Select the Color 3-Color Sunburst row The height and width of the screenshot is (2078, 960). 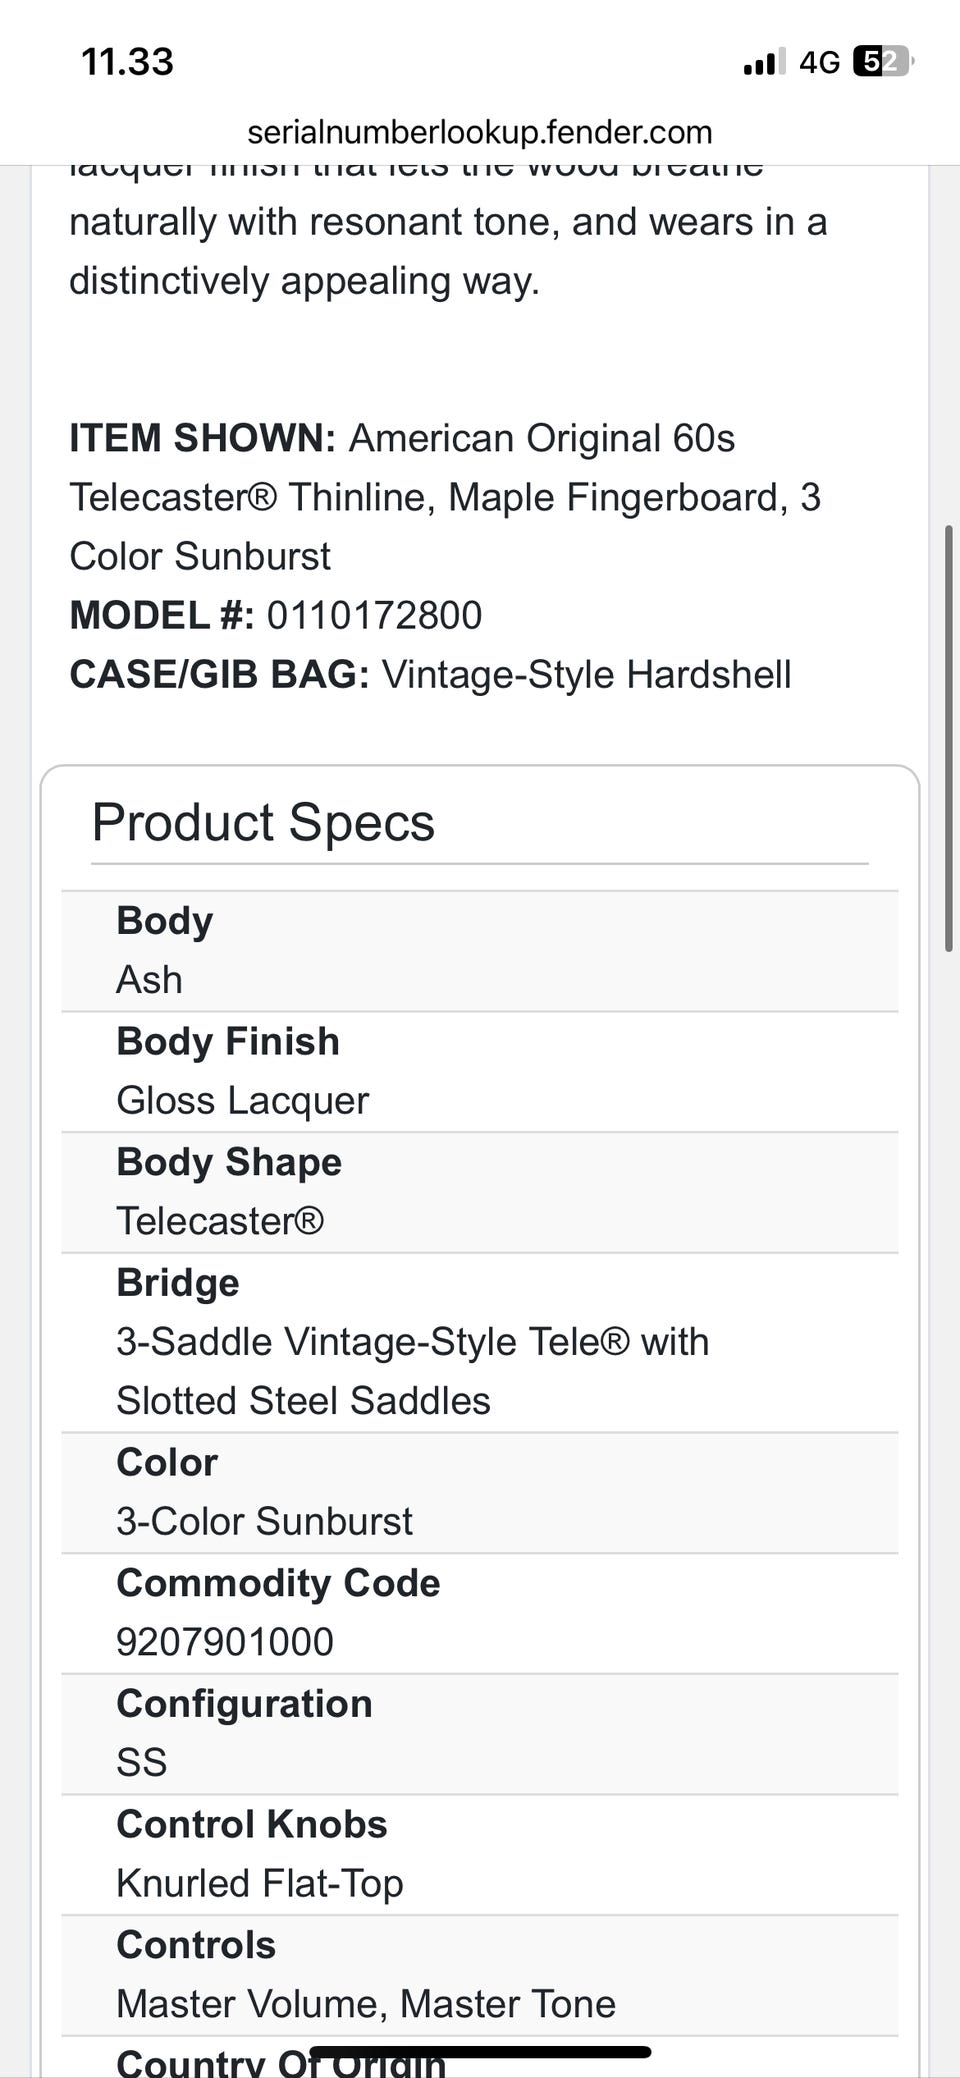pos(480,1493)
